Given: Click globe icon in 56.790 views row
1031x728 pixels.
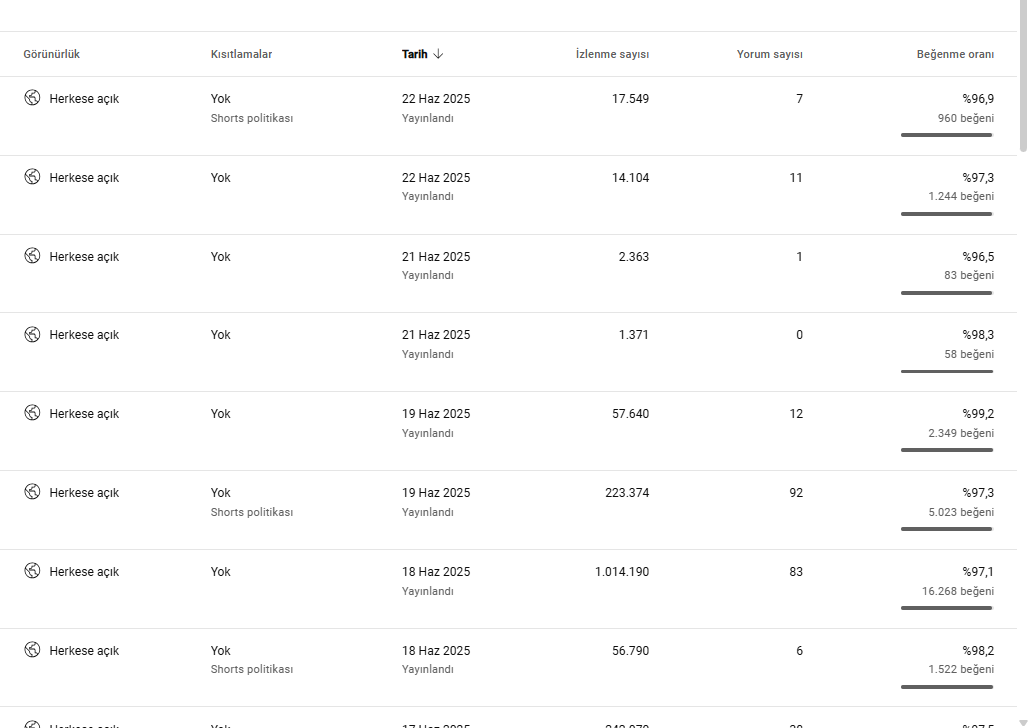Looking at the screenshot, I should pos(32,649).
